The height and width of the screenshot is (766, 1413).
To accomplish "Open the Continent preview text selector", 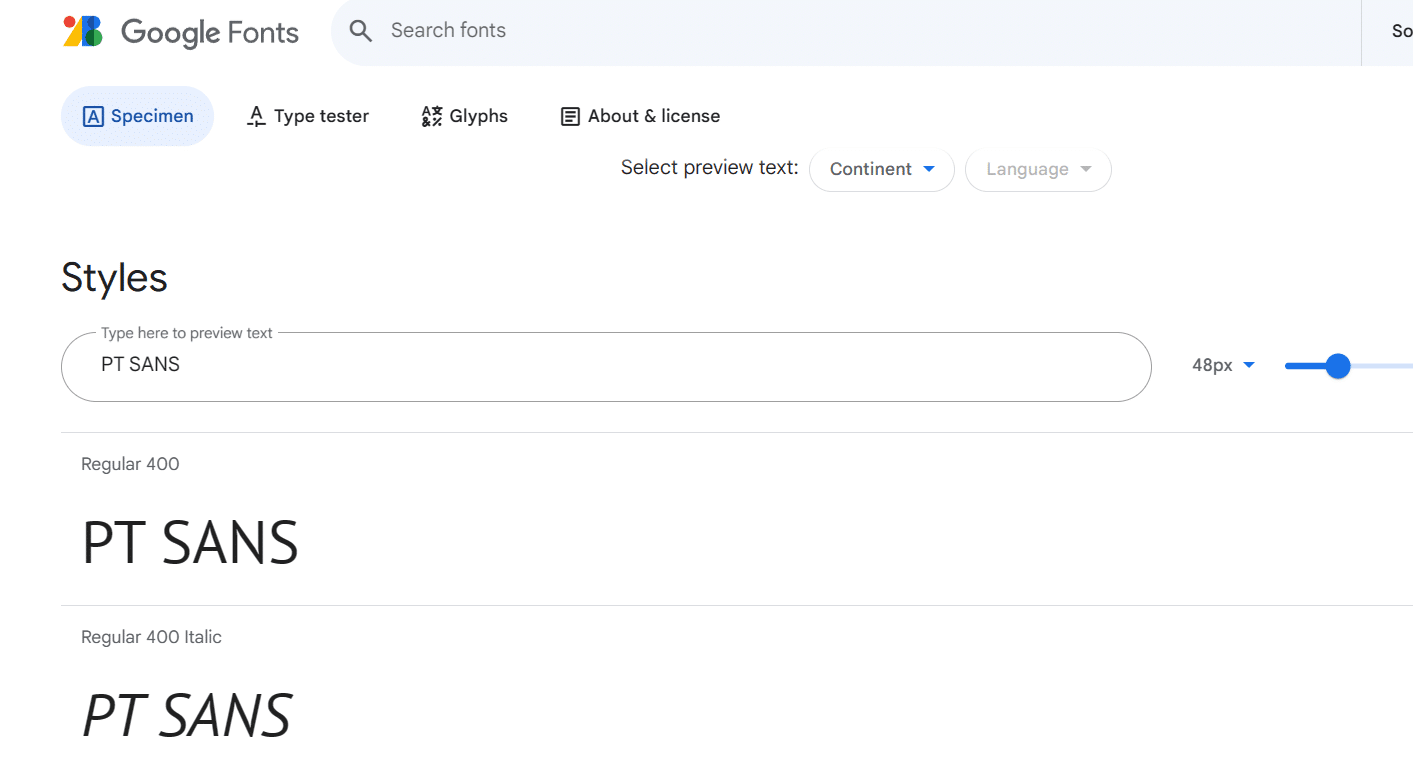I will 881,169.
